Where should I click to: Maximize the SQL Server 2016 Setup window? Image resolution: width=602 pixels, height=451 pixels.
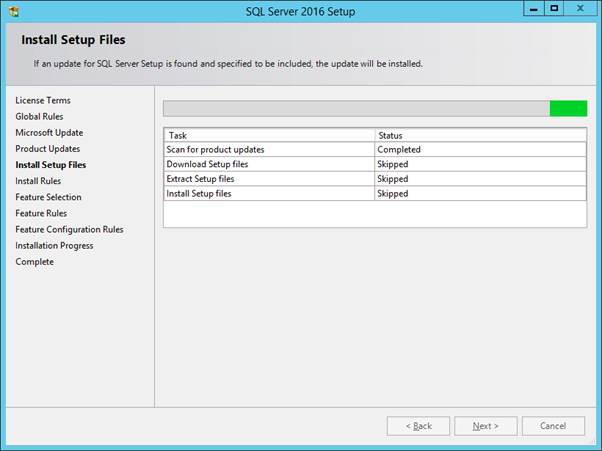pyautogui.click(x=554, y=9)
